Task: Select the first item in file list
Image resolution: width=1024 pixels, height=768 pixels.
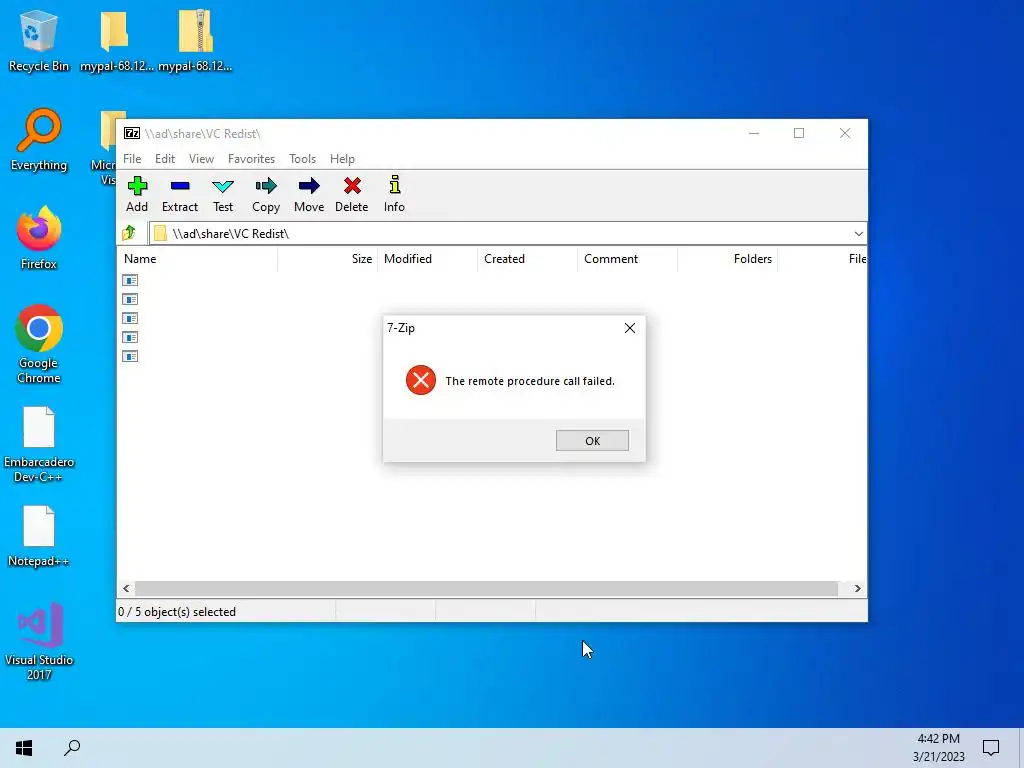Action: coord(130,280)
